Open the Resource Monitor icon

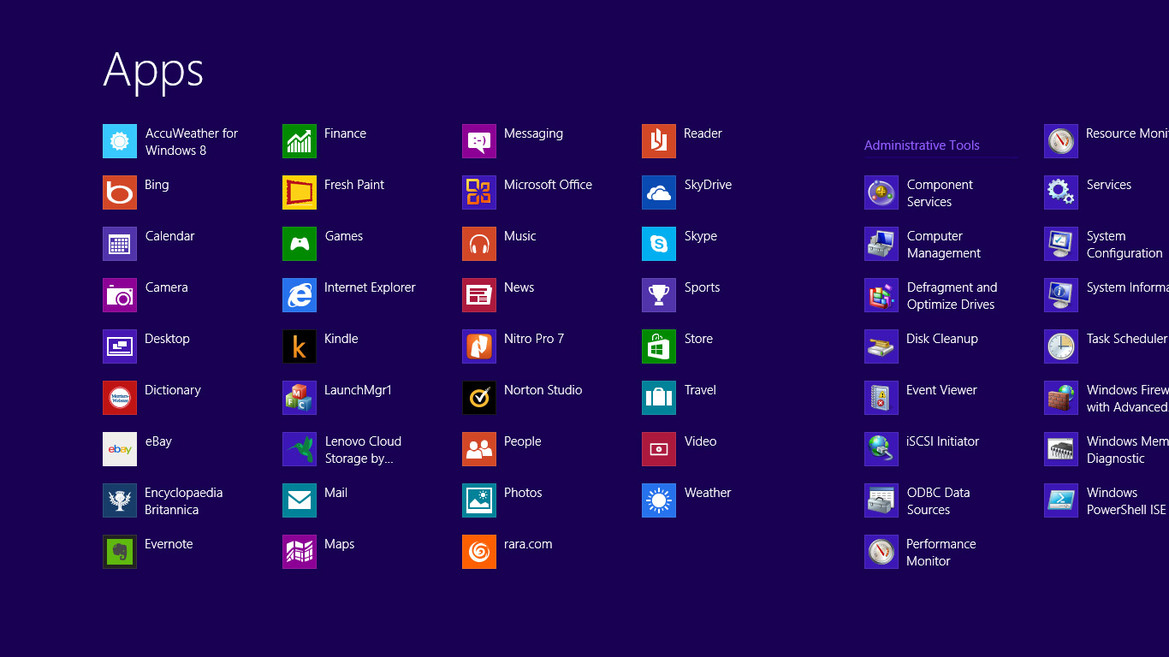pyautogui.click(x=1061, y=141)
